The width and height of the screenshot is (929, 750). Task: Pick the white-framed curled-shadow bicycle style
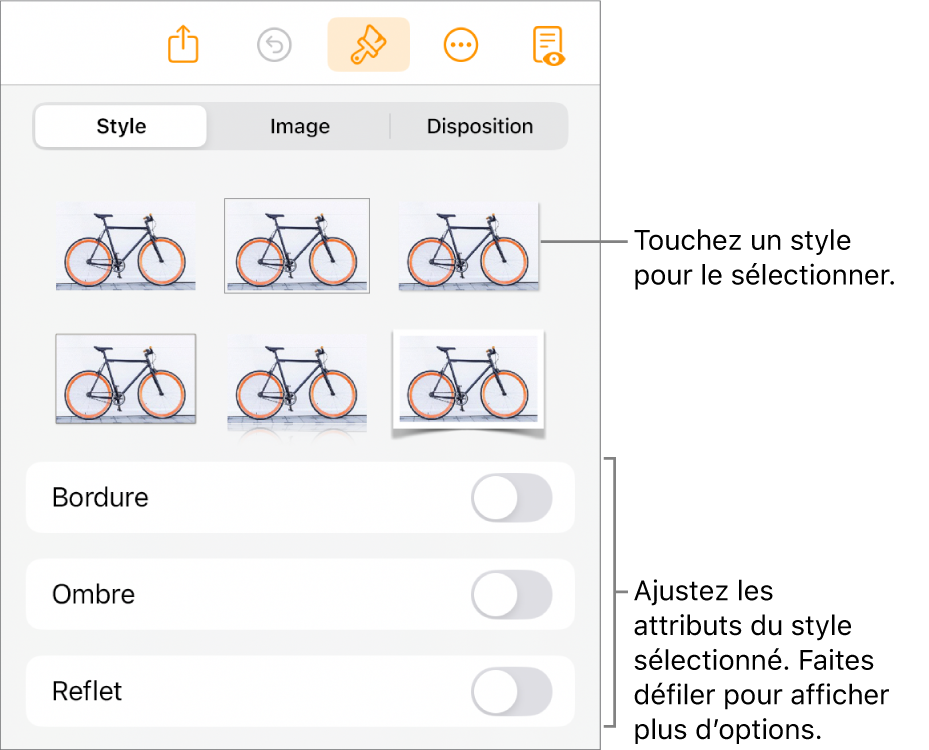point(469,381)
